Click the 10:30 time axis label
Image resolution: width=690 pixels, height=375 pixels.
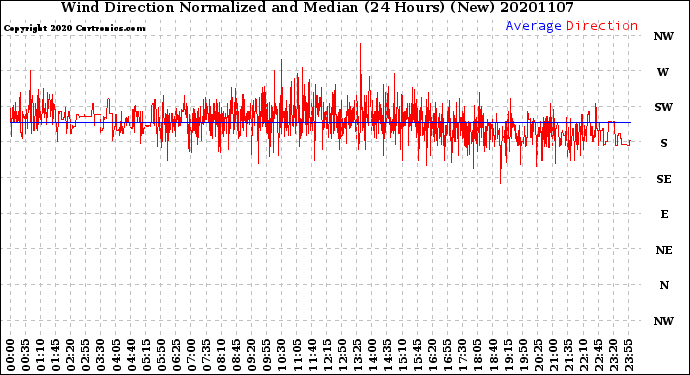(282, 355)
